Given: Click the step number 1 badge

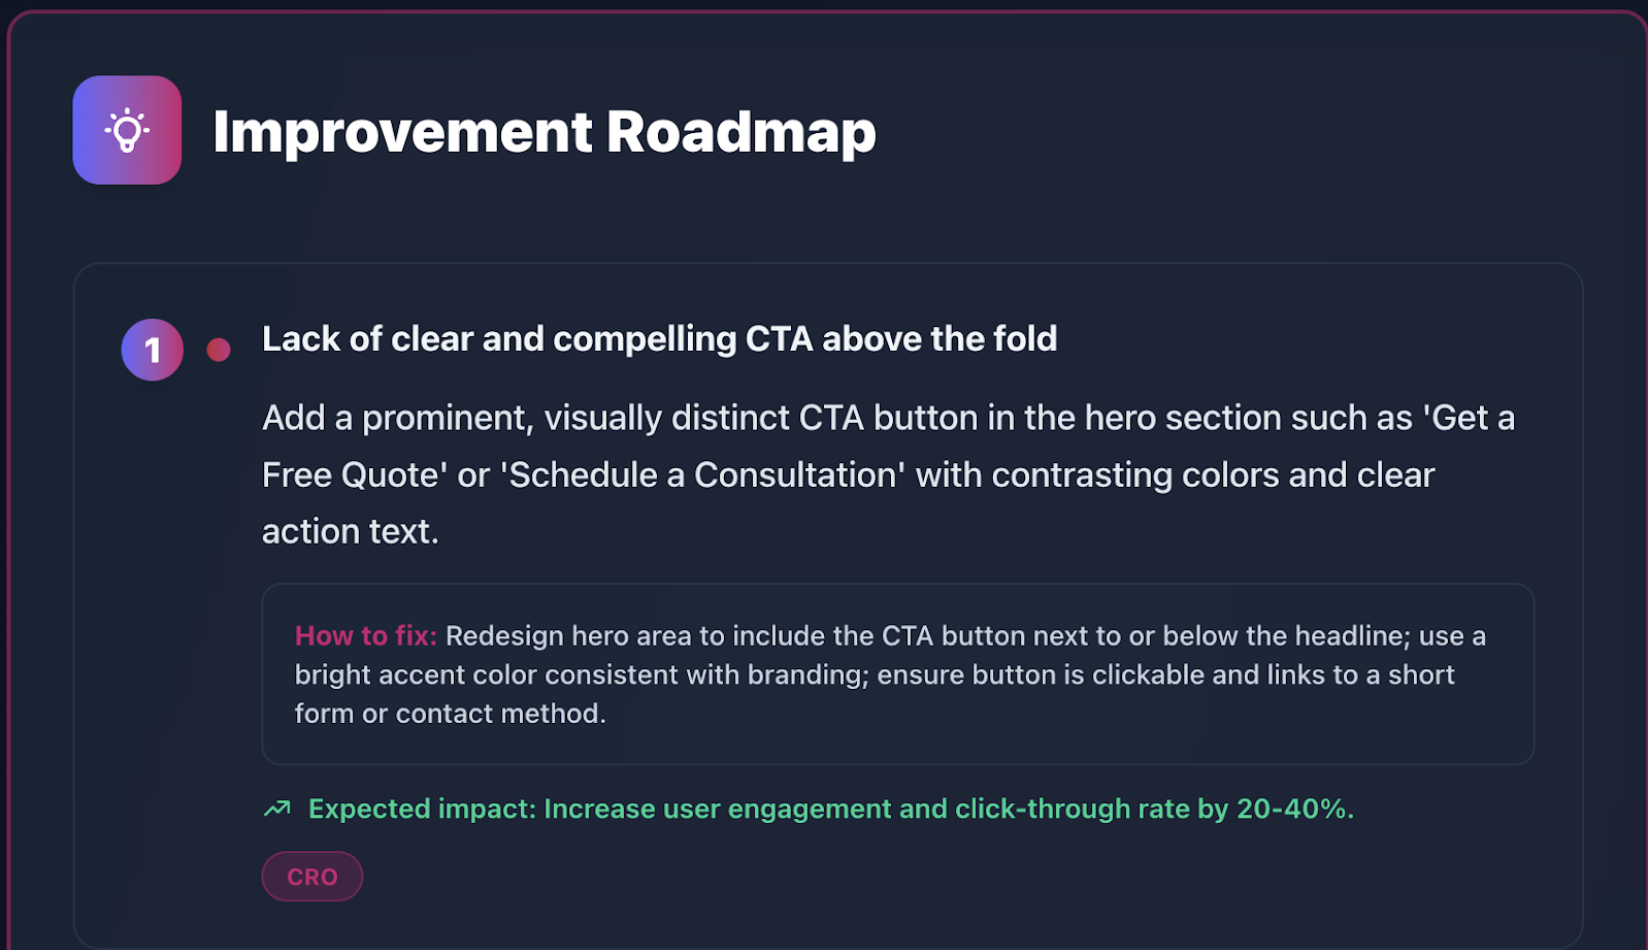Looking at the screenshot, I should (151, 349).
